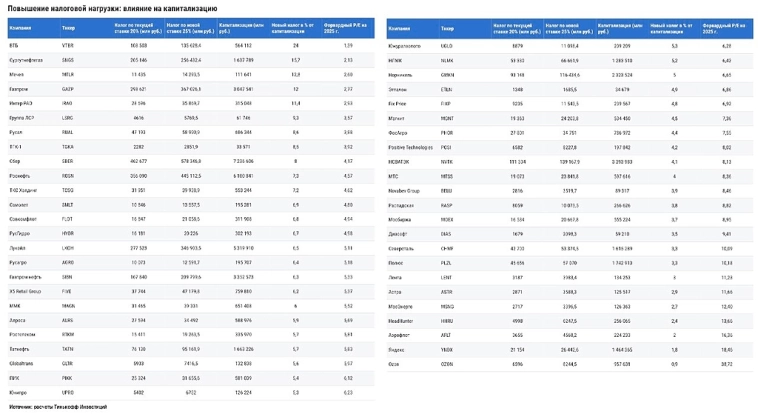Click the Роснефть company cell
The width and height of the screenshot is (758, 414).
[20, 173]
